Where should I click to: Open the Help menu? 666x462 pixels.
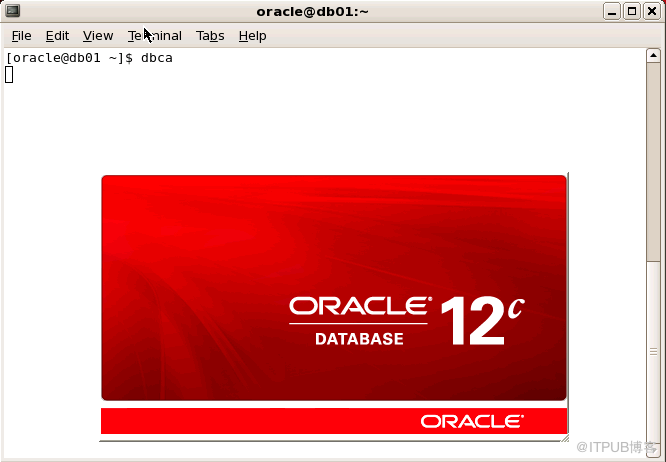(252, 36)
